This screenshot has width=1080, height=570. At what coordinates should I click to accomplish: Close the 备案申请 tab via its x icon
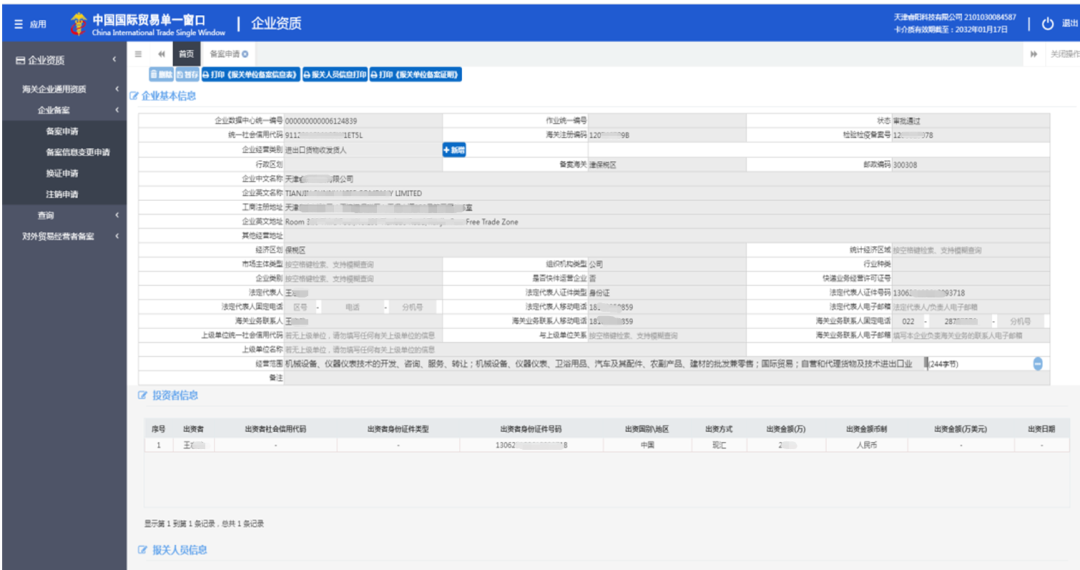pos(245,54)
